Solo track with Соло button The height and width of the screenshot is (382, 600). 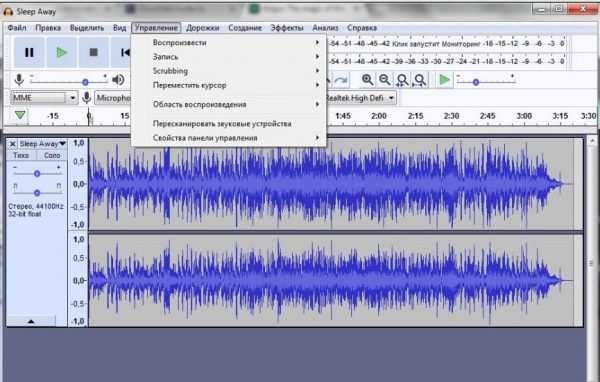52,155
